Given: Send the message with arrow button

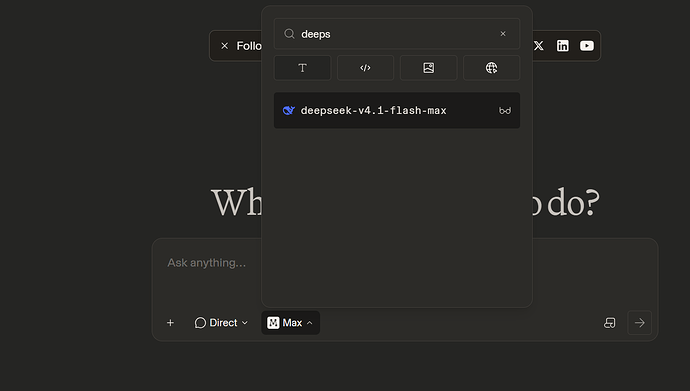Looking at the screenshot, I should click(639, 323).
